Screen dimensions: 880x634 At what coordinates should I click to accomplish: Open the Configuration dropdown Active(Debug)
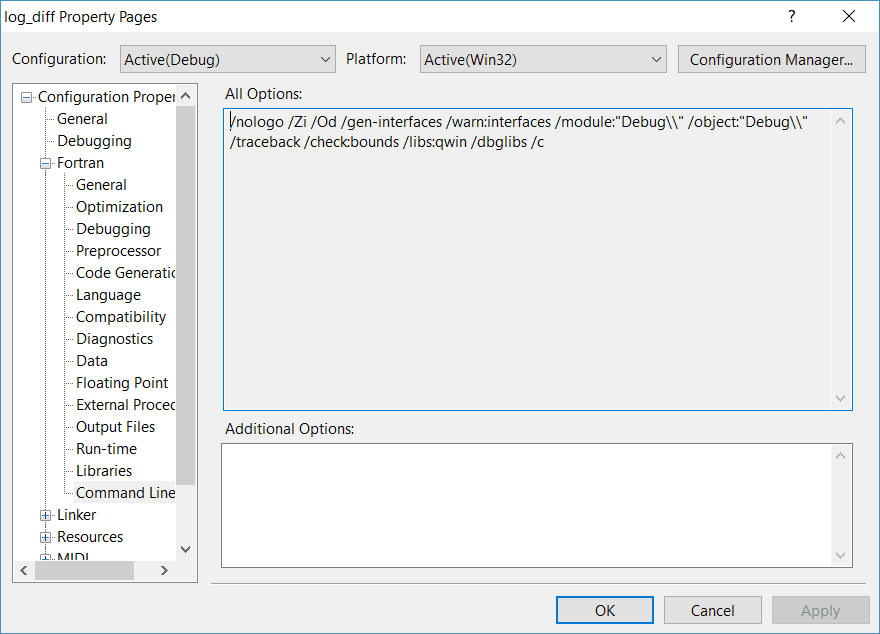(227, 59)
